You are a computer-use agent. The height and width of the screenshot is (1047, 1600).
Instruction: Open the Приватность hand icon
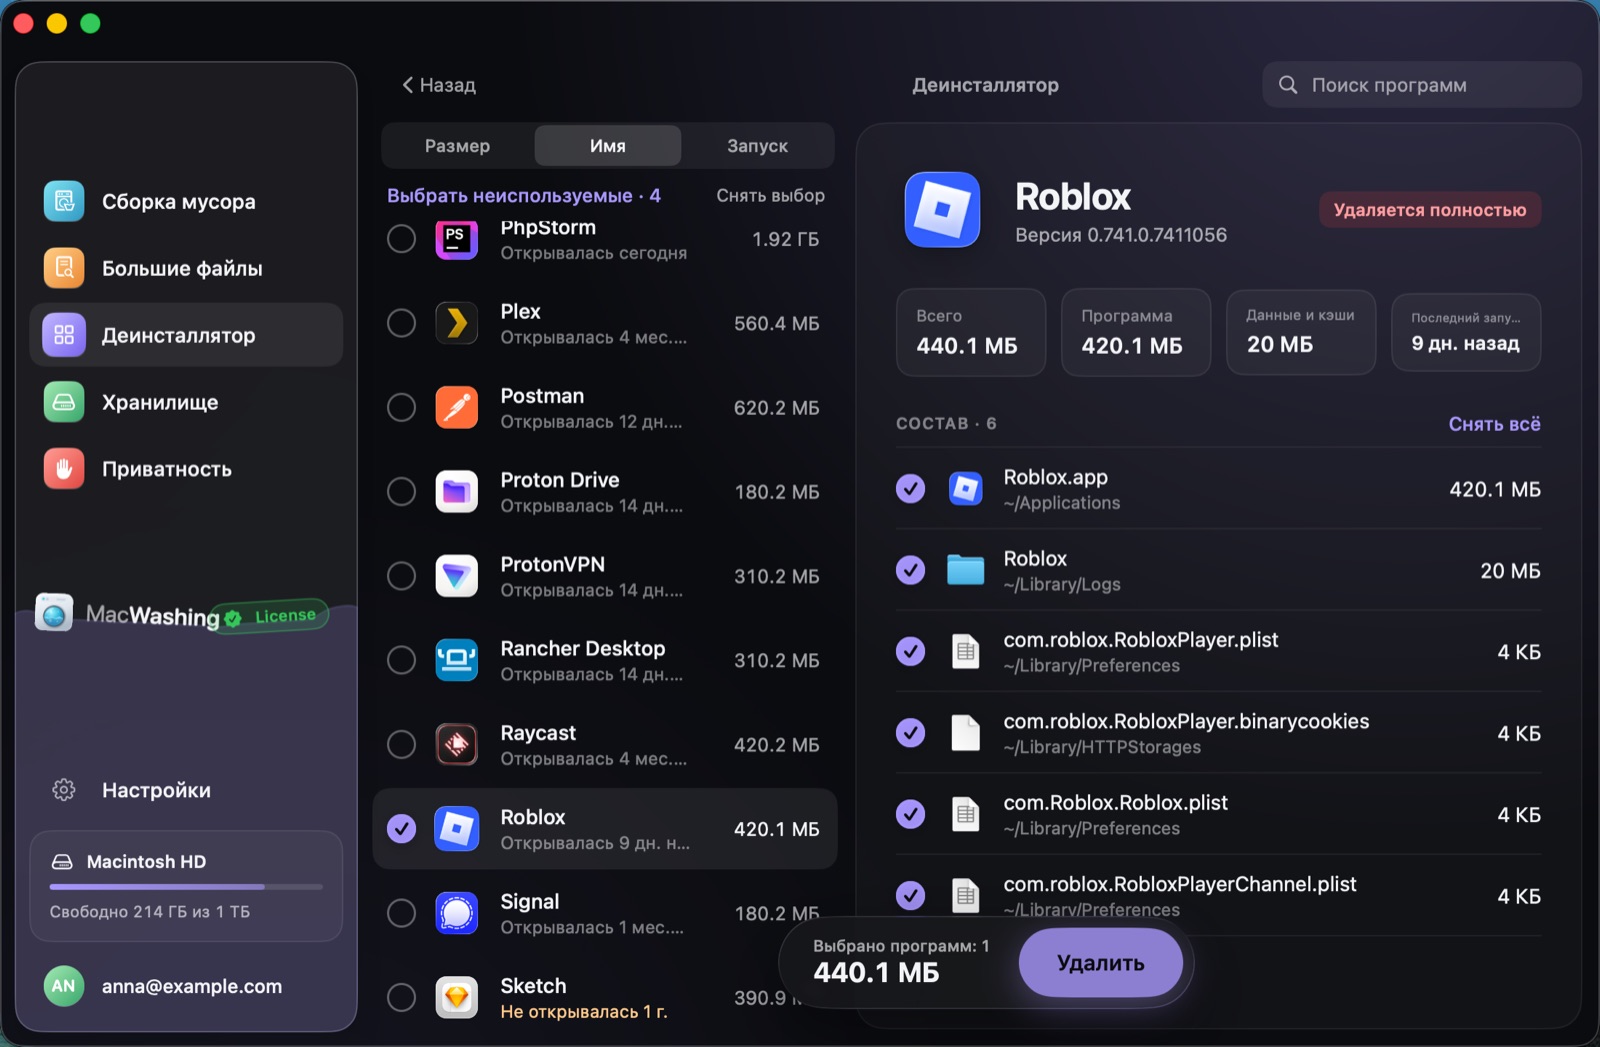(x=64, y=469)
